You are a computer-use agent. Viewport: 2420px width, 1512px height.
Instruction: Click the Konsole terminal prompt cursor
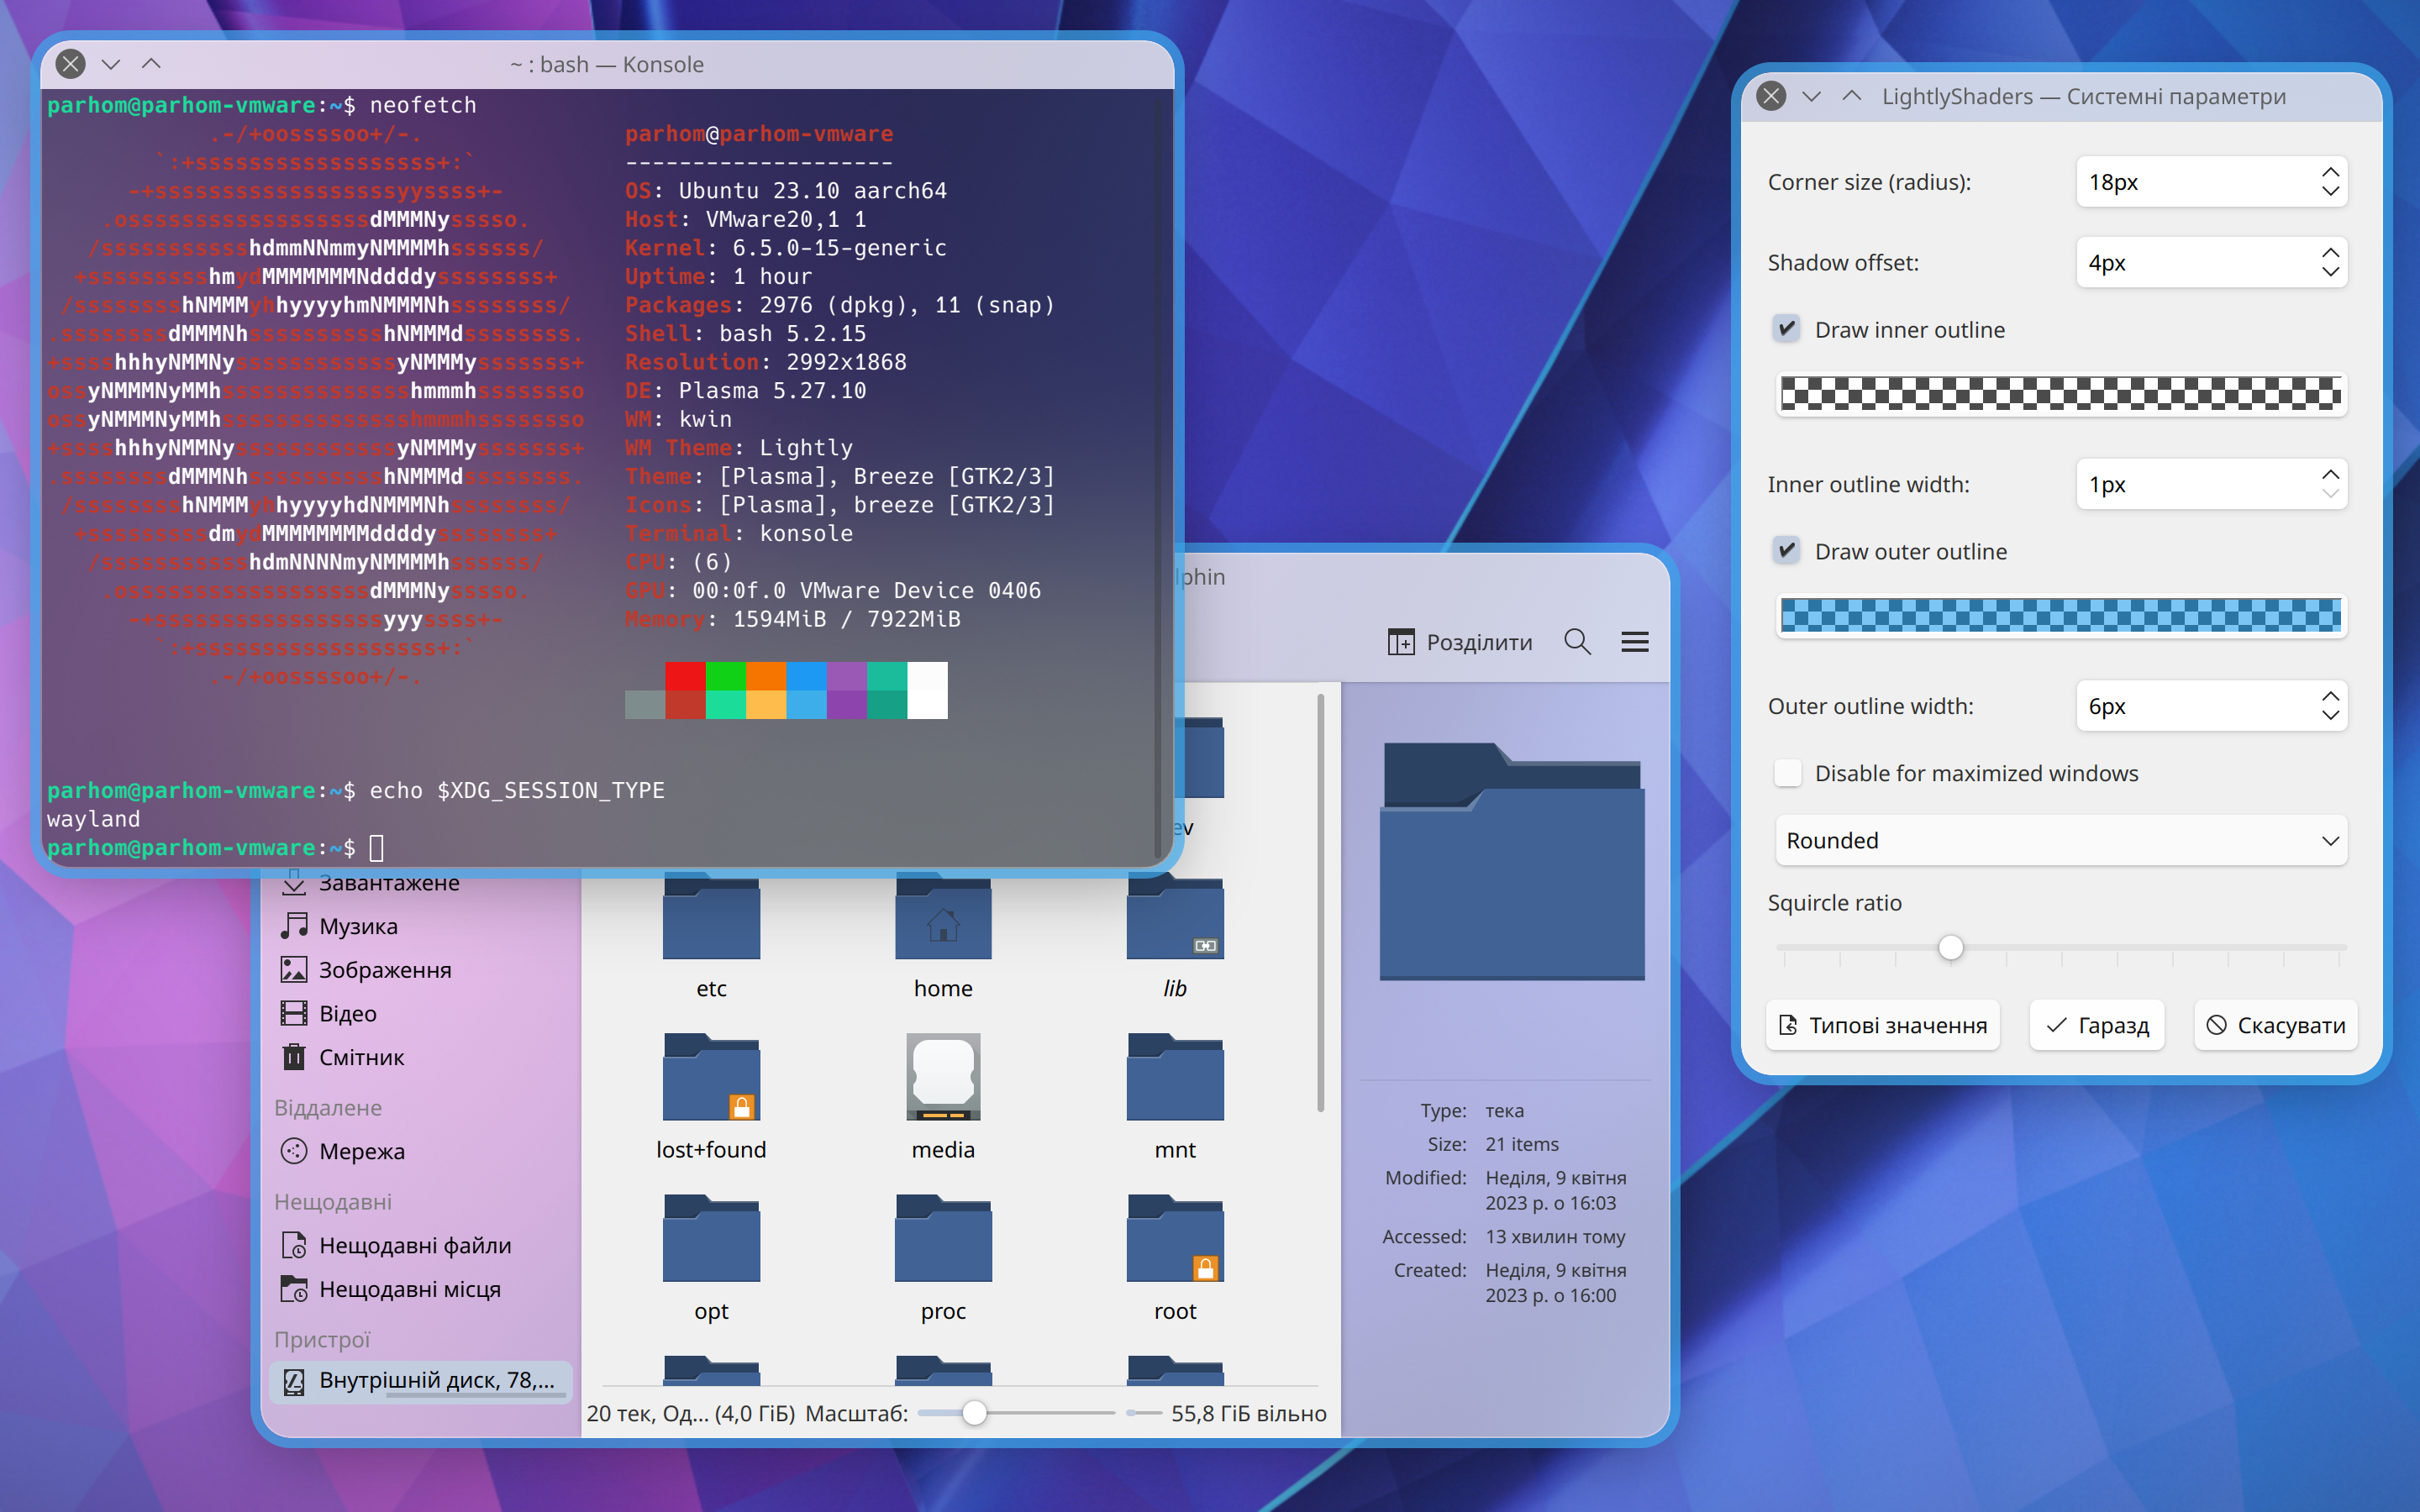tap(377, 848)
